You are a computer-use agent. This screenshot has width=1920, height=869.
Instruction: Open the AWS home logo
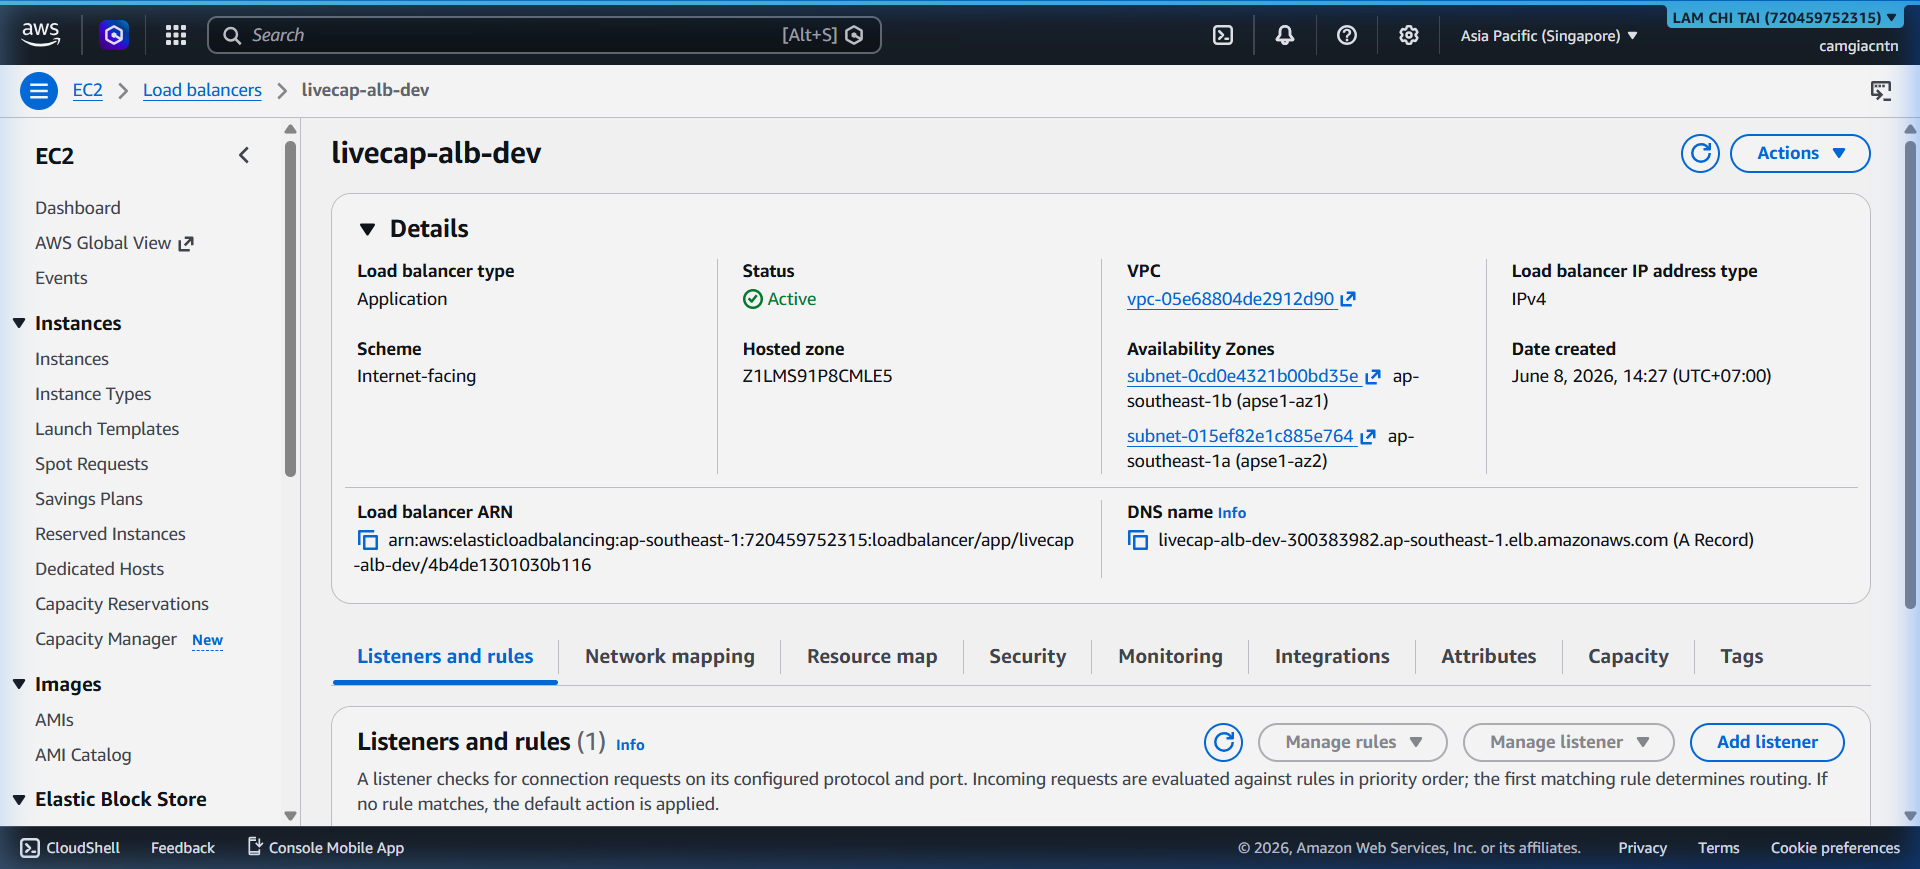[x=41, y=34]
